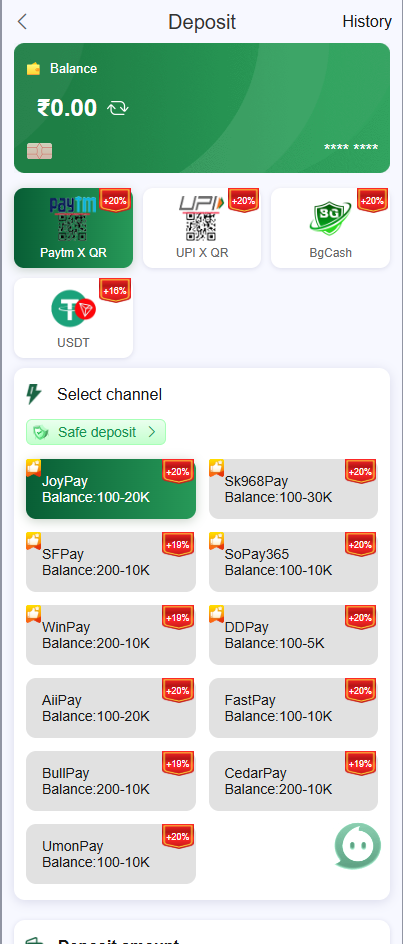Choose the DDPay channel
The height and width of the screenshot is (944, 403).
click(x=293, y=635)
